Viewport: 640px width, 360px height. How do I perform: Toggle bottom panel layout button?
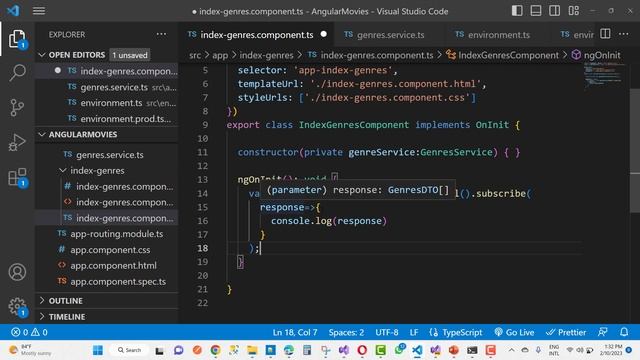(x=536, y=11)
